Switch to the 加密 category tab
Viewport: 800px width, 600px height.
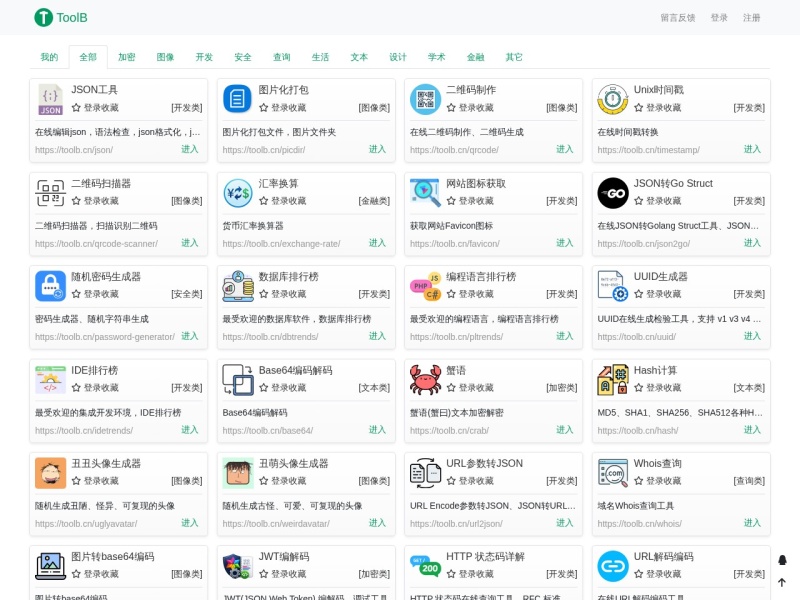pyautogui.click(x=127, y=57)
